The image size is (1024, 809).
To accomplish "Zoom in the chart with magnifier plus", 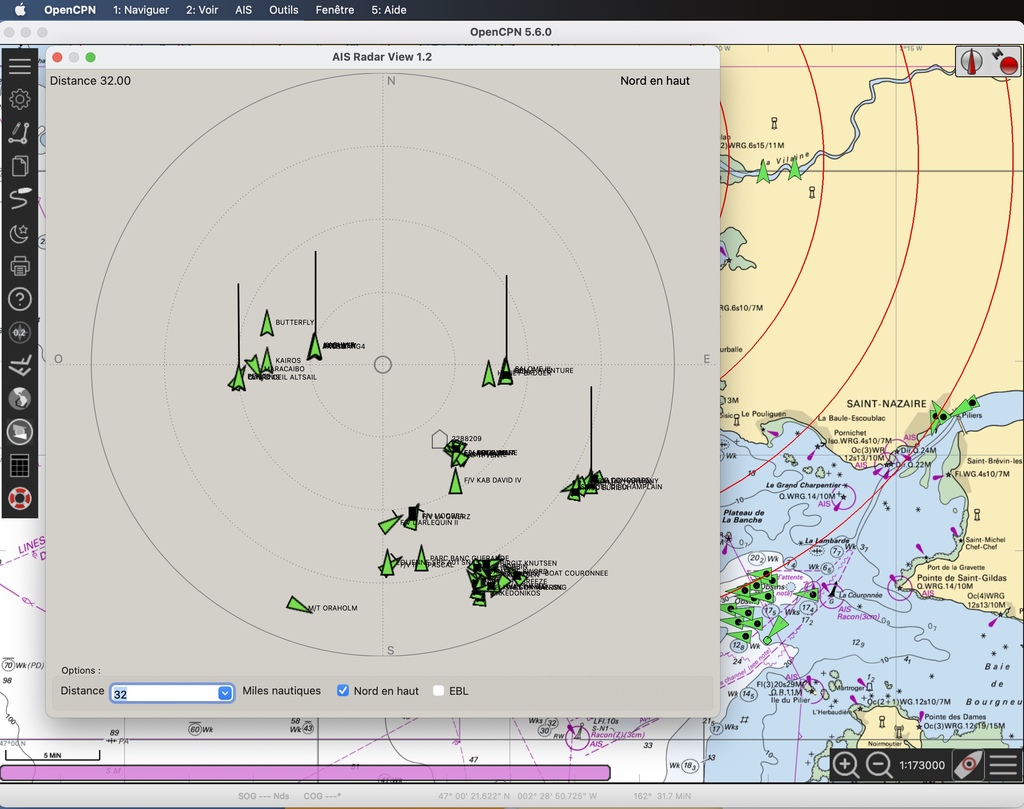I will pos(845,765).
